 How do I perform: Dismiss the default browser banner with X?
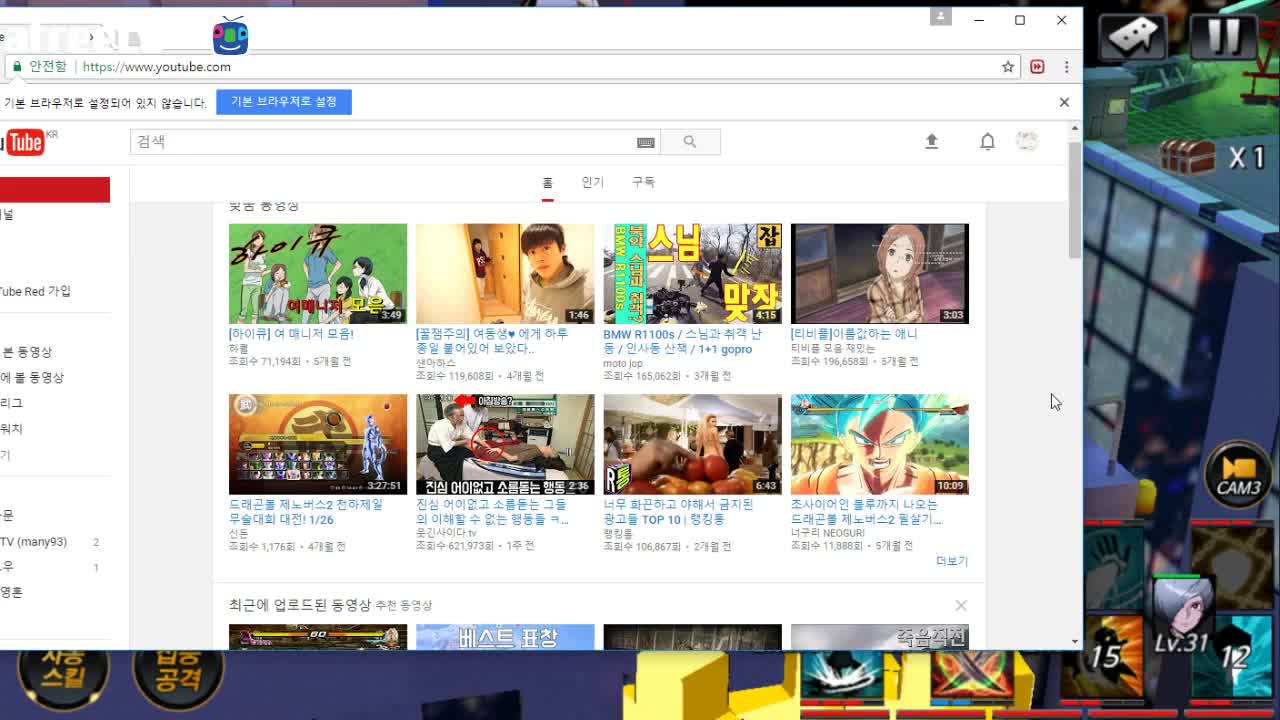1064,101
